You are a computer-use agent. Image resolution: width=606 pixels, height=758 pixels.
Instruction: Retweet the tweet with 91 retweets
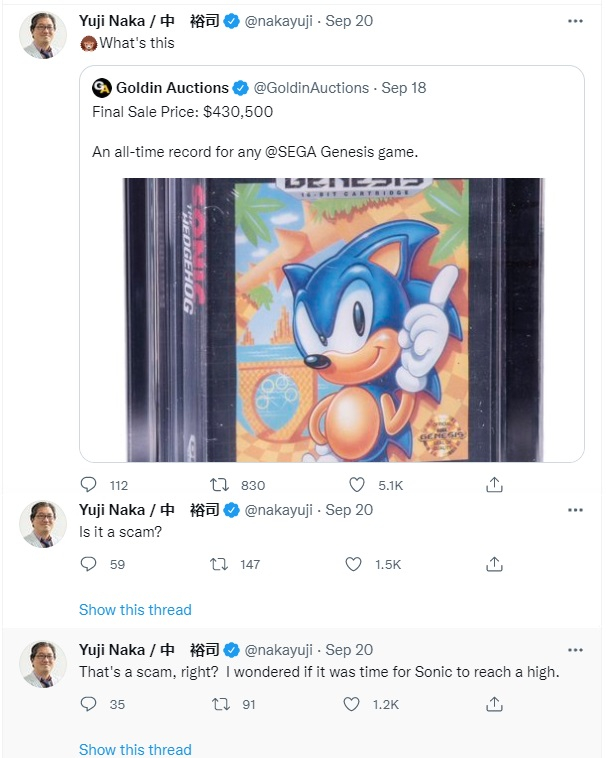(221, 704)
